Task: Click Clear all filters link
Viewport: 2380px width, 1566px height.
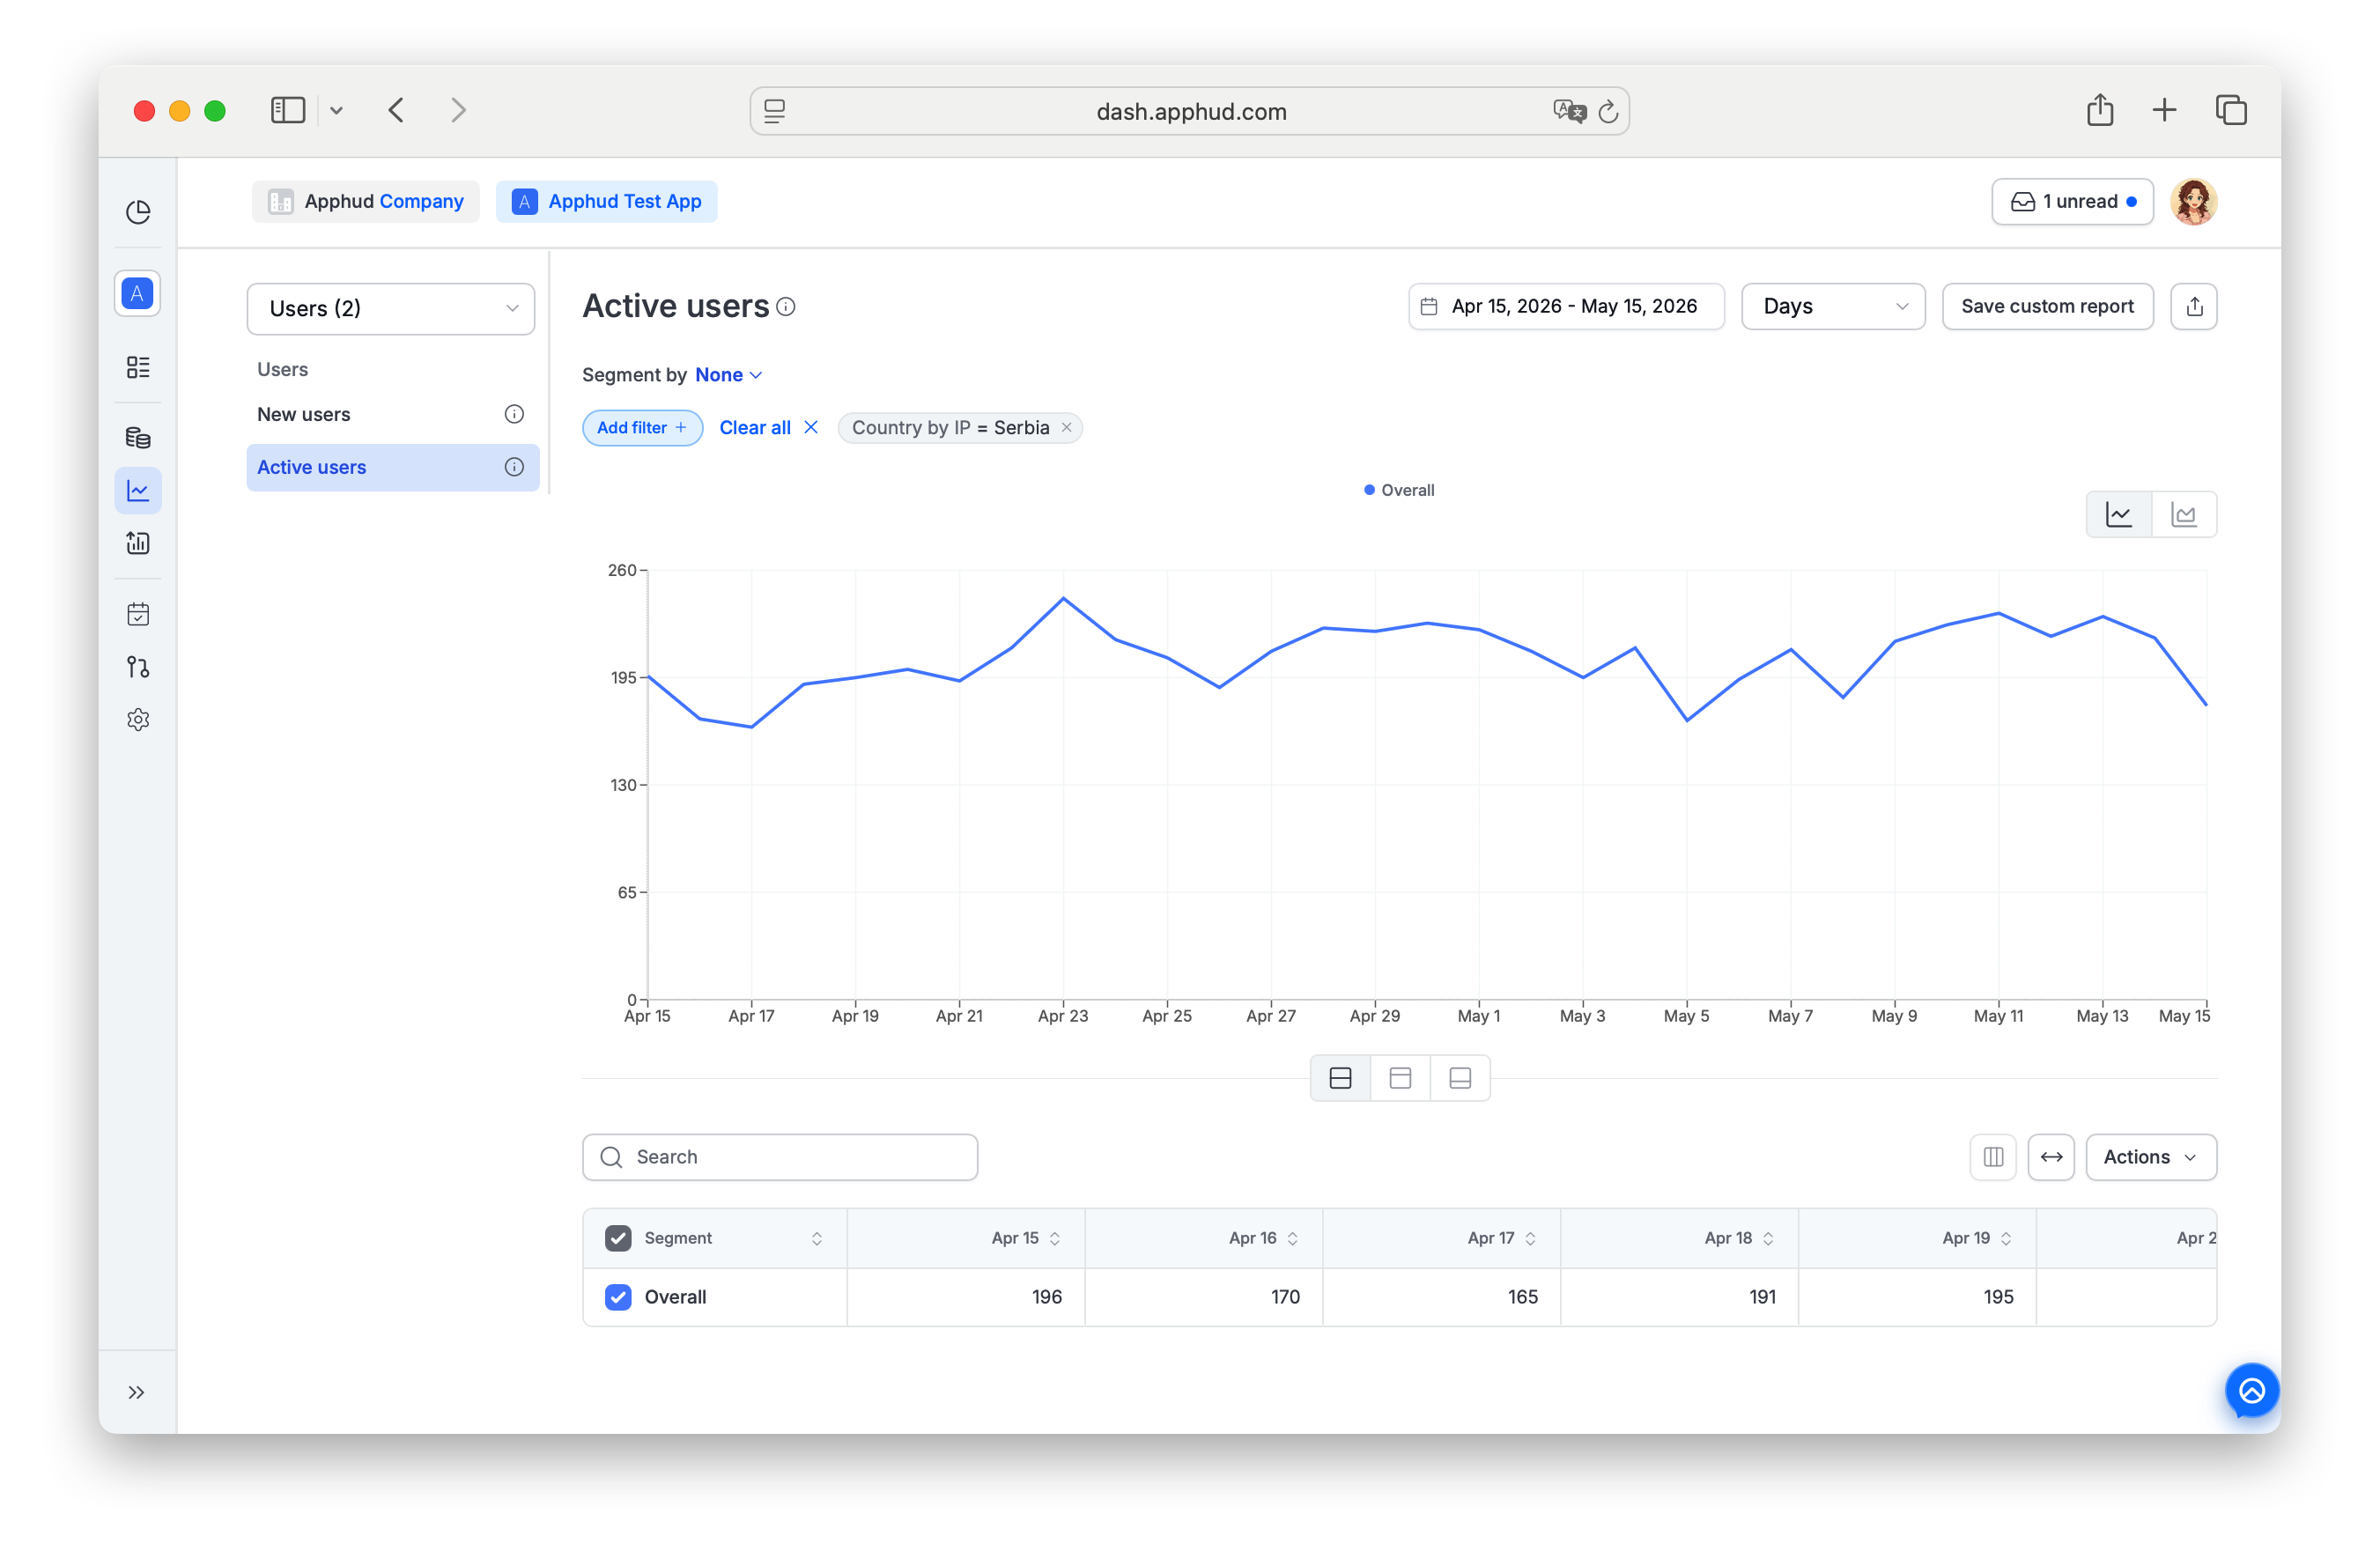Action: pyautogui.click(x=769, y=428)
